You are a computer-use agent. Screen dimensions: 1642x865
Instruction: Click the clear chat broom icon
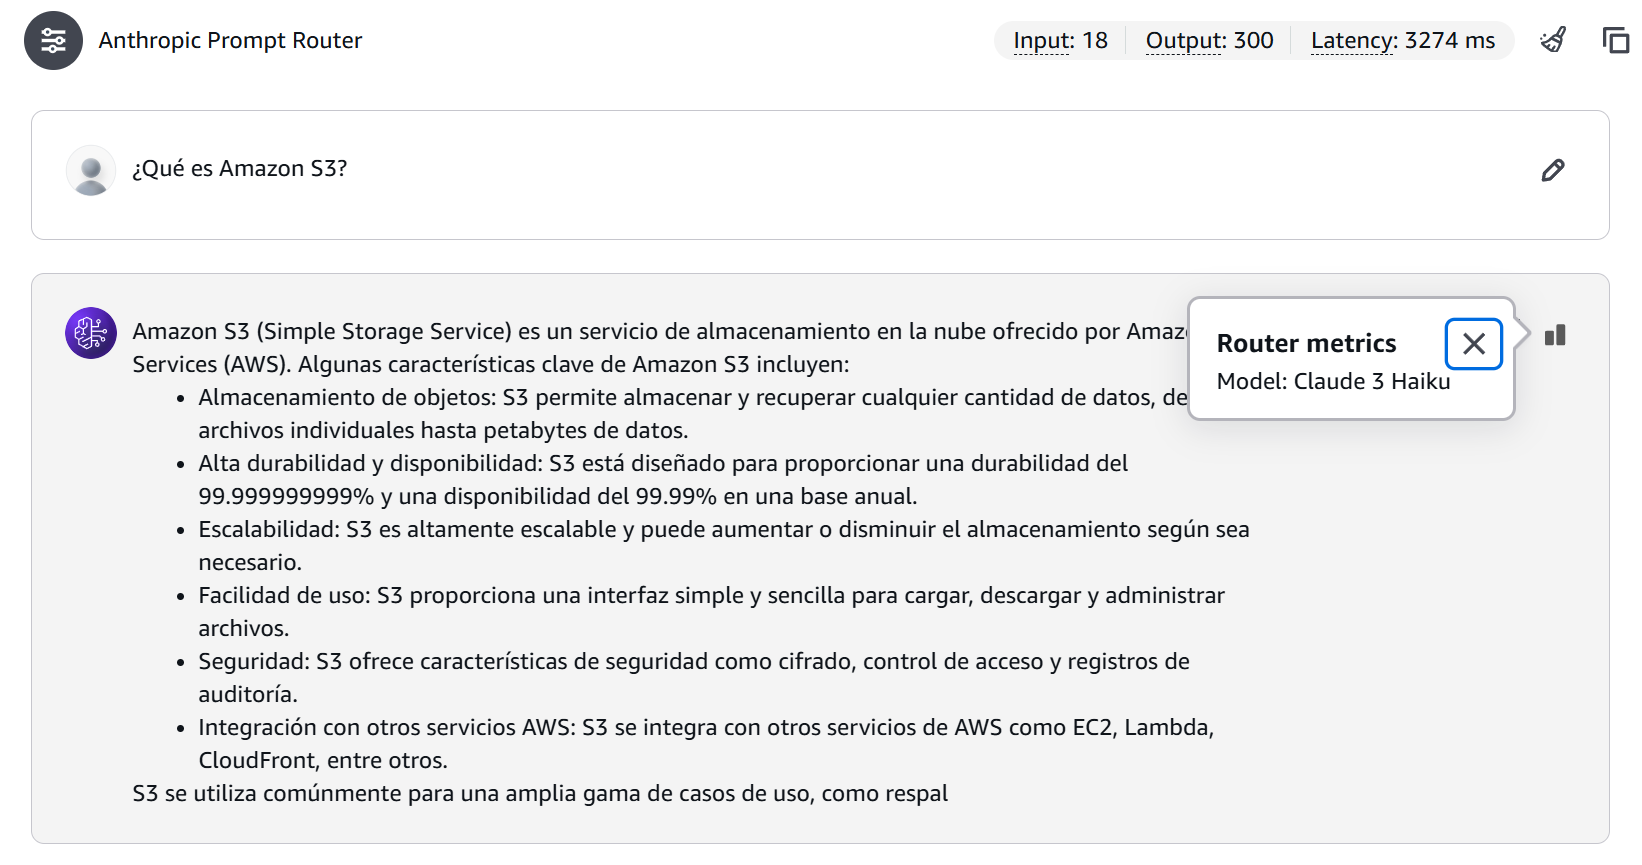(x=1553, y=40)
